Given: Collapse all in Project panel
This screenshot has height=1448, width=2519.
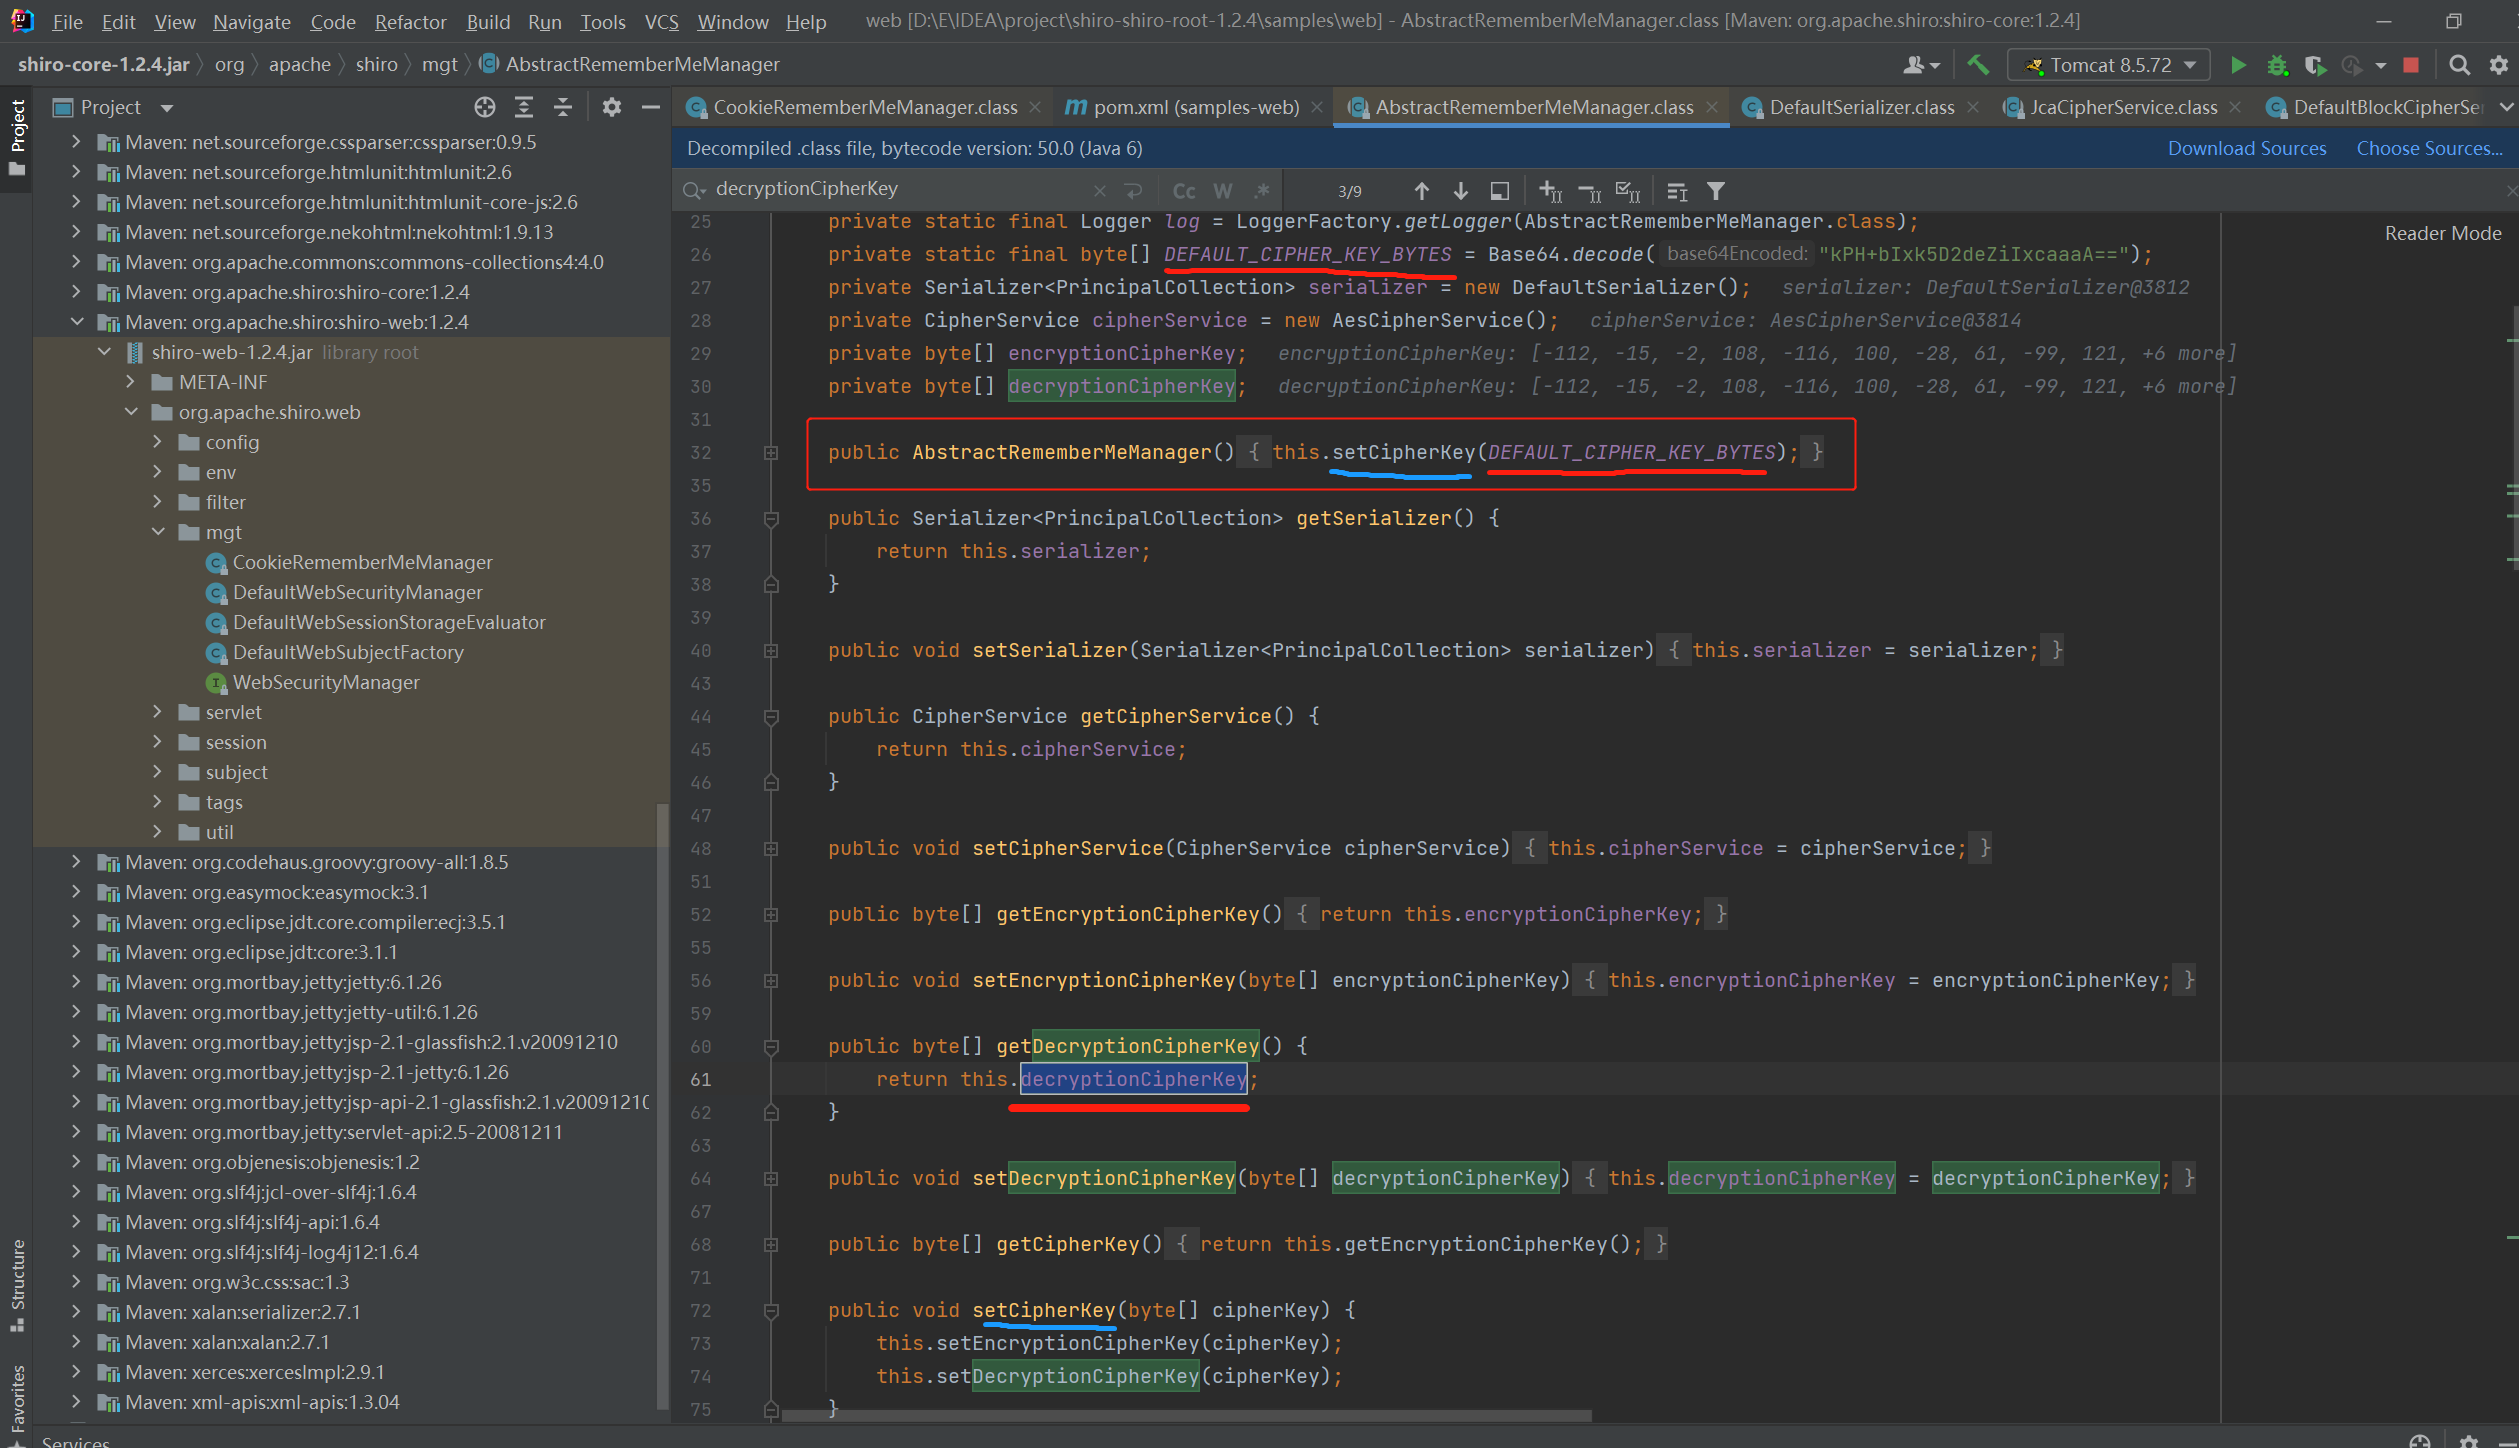Looking at the screenshot, I should tap(563, 107).
